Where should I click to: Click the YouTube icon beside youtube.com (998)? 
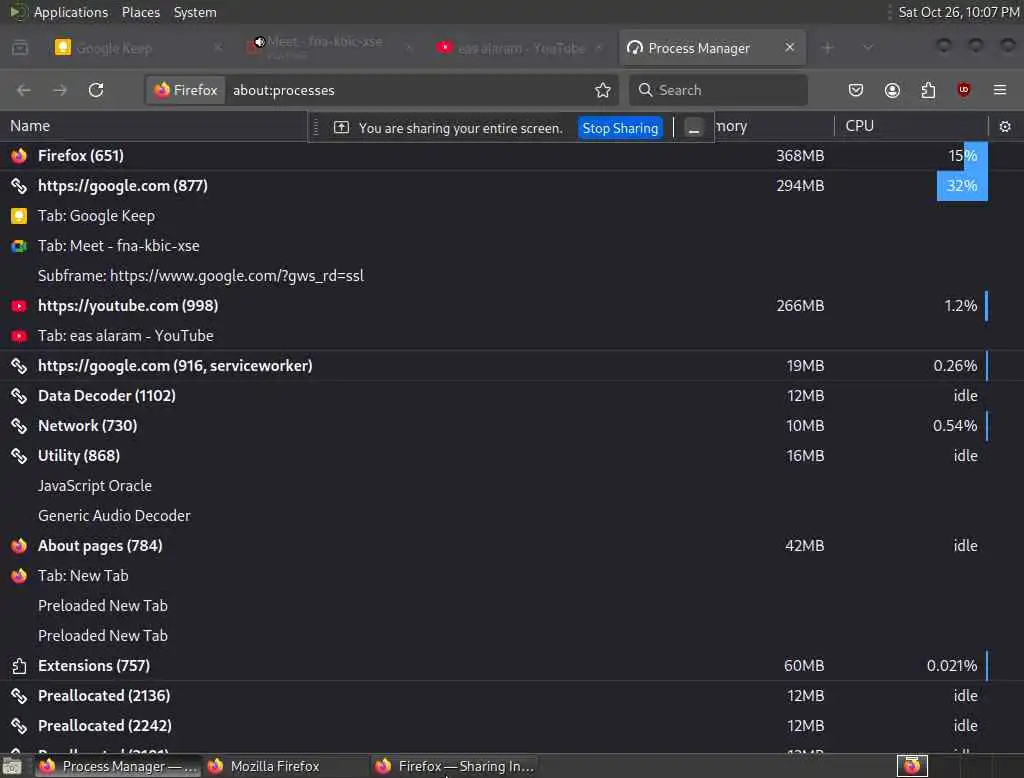[x=19, y=306]
